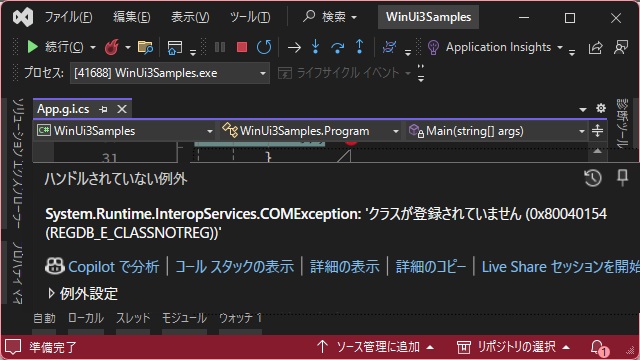Screen dimensions: 640x360
Task: Select the App.g.i.cs document tab
Action: 63,109
